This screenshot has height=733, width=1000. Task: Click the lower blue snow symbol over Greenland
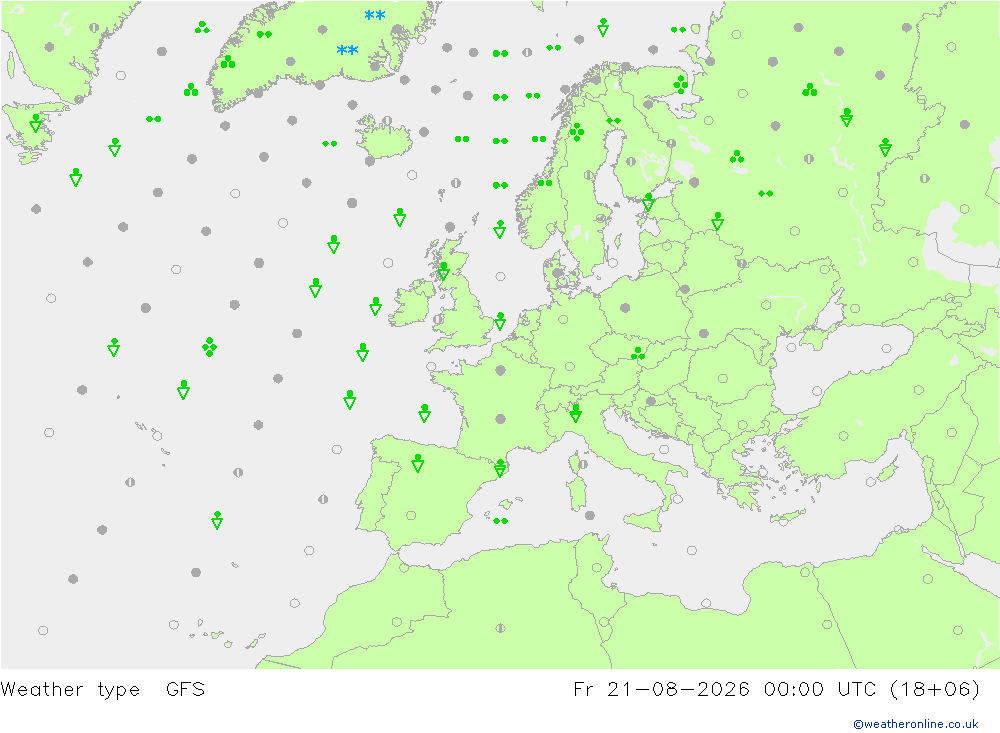click(348, 50)
